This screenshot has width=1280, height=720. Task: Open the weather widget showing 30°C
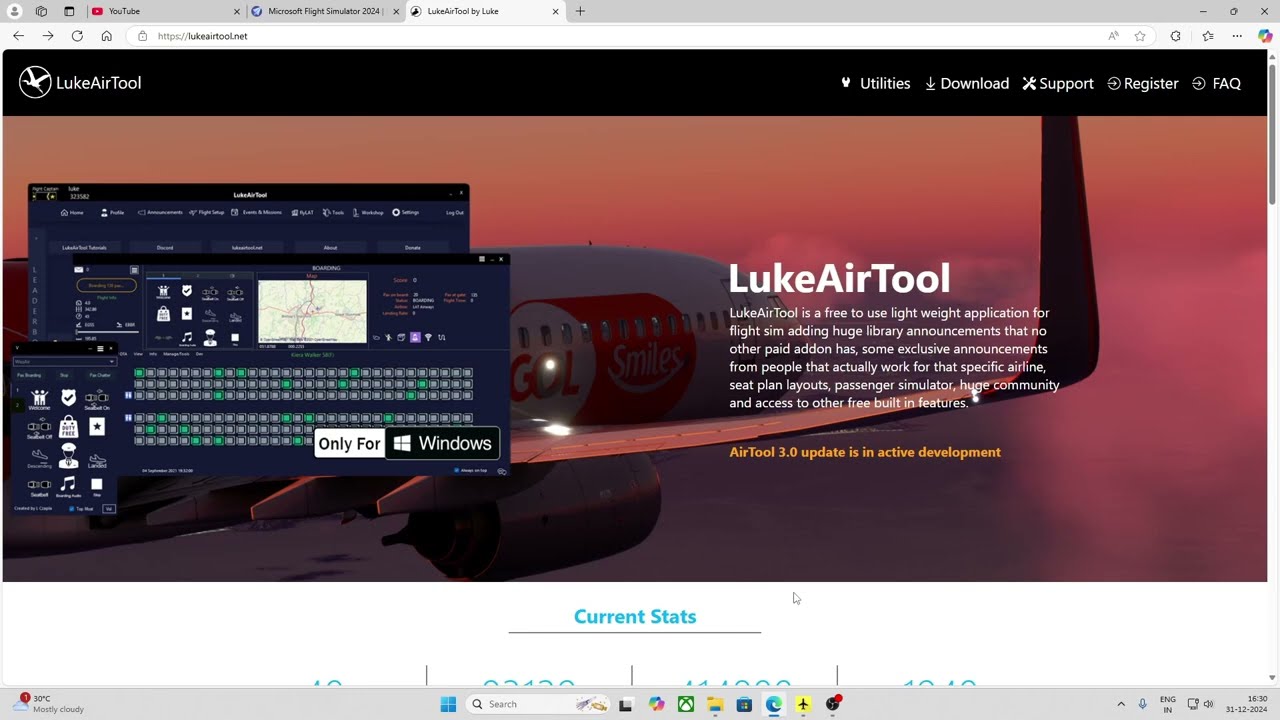pyautogui.click(x=48, y=704)
